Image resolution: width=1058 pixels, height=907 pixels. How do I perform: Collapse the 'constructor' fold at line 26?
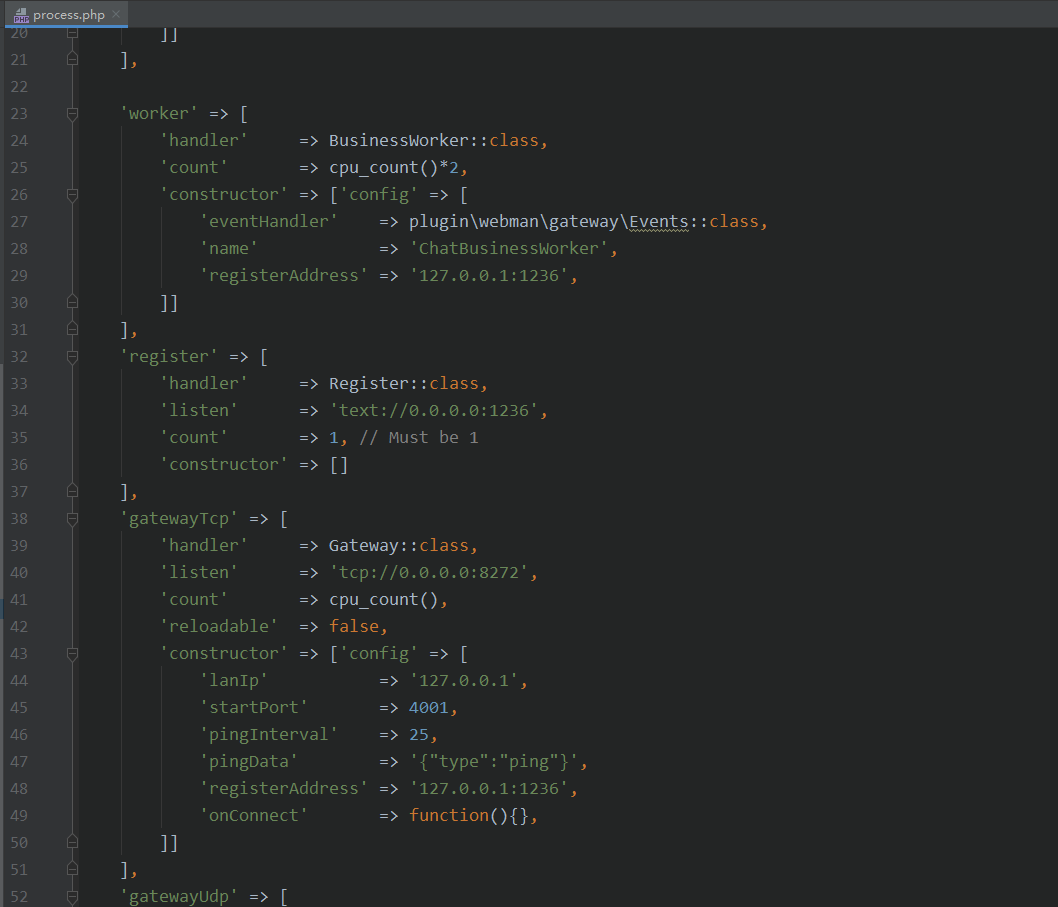[x=72, y=194]
